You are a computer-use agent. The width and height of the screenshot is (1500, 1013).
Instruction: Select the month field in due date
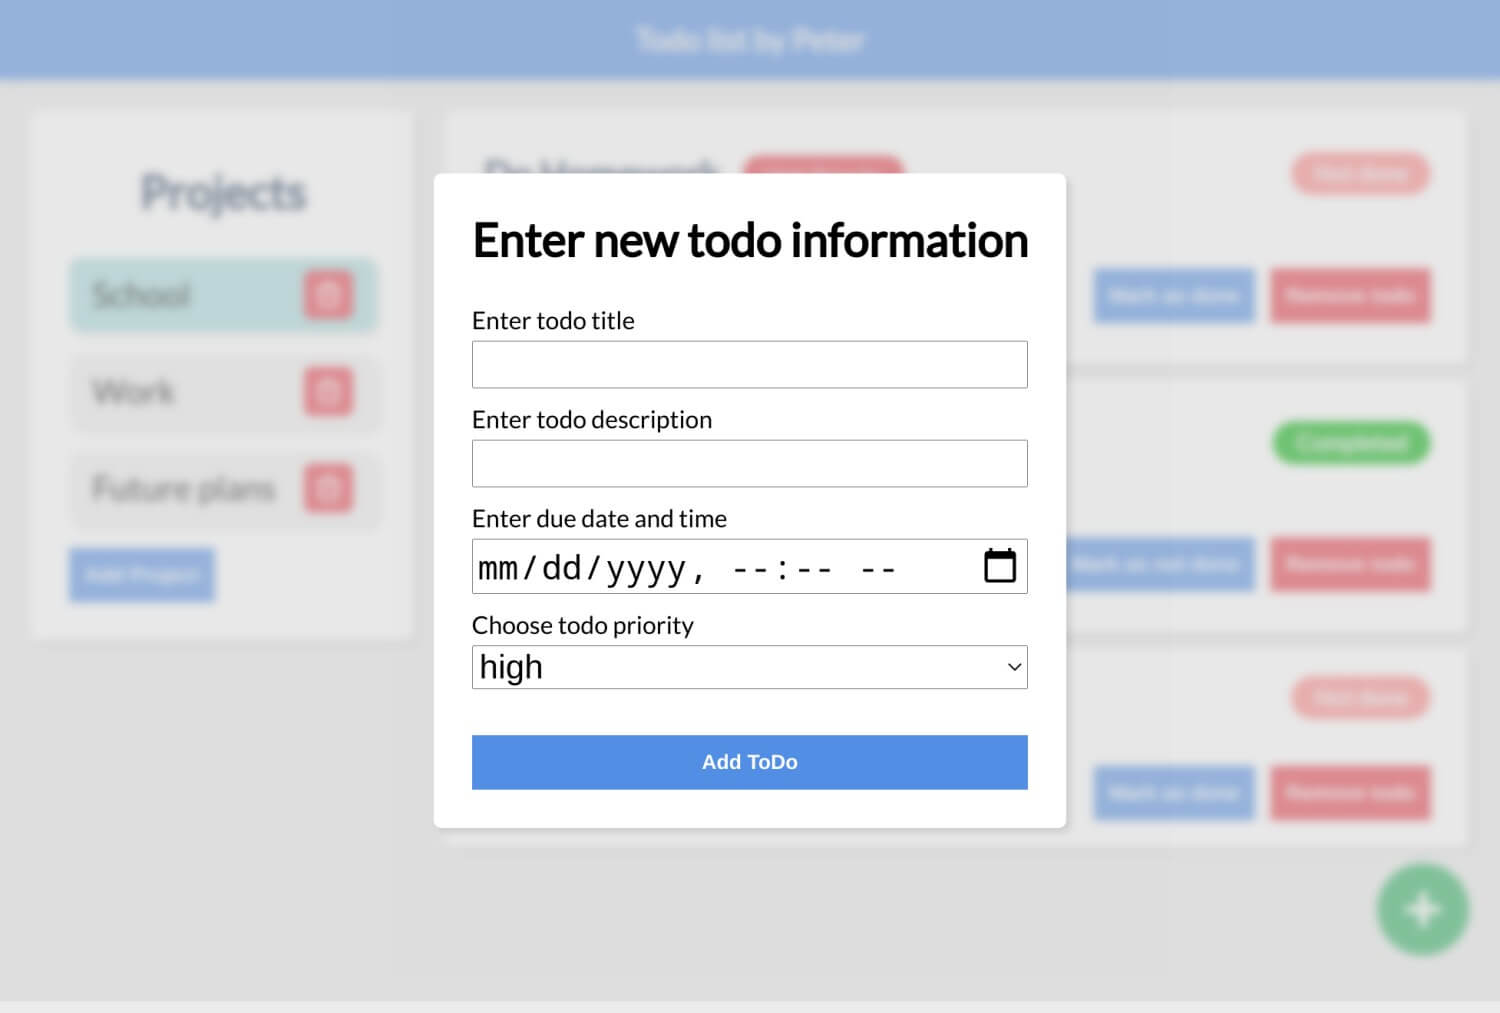point(498,568)
